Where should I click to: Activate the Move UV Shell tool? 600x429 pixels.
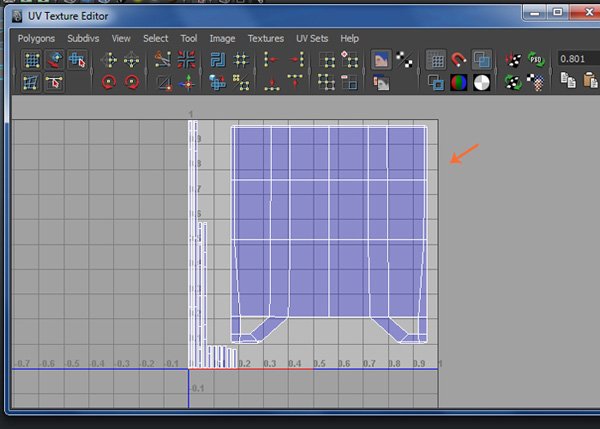pyautogui.click(x=55, y=60)
